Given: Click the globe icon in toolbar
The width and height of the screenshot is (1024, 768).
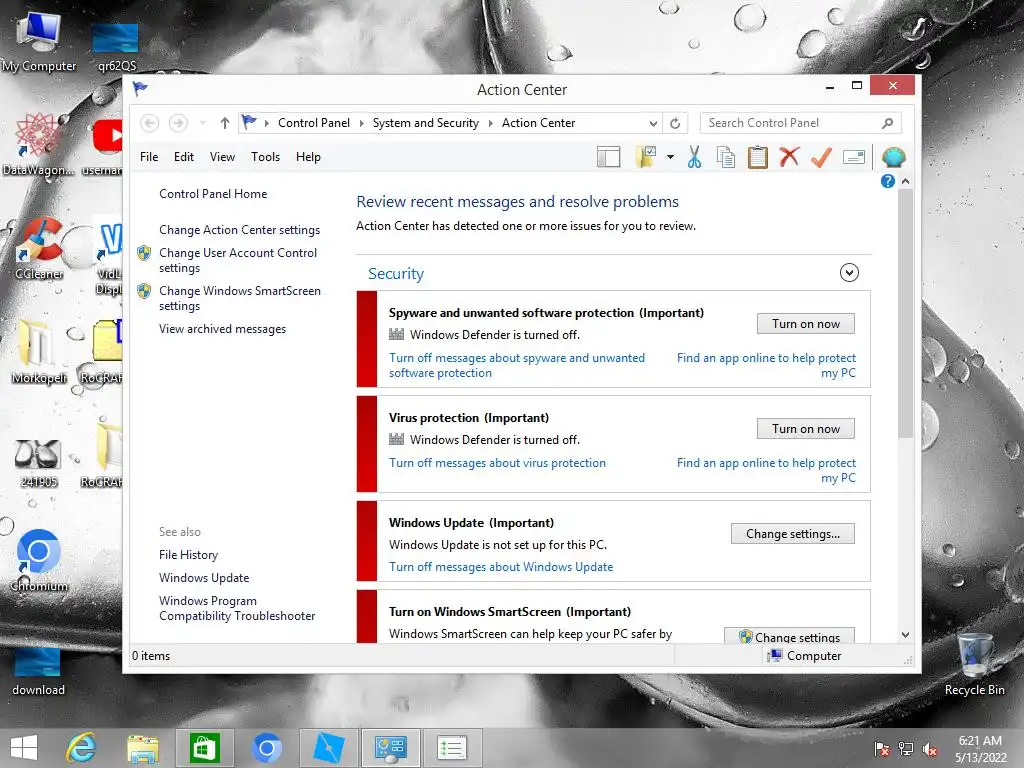Looking at the screenshot, I should 893,157.
